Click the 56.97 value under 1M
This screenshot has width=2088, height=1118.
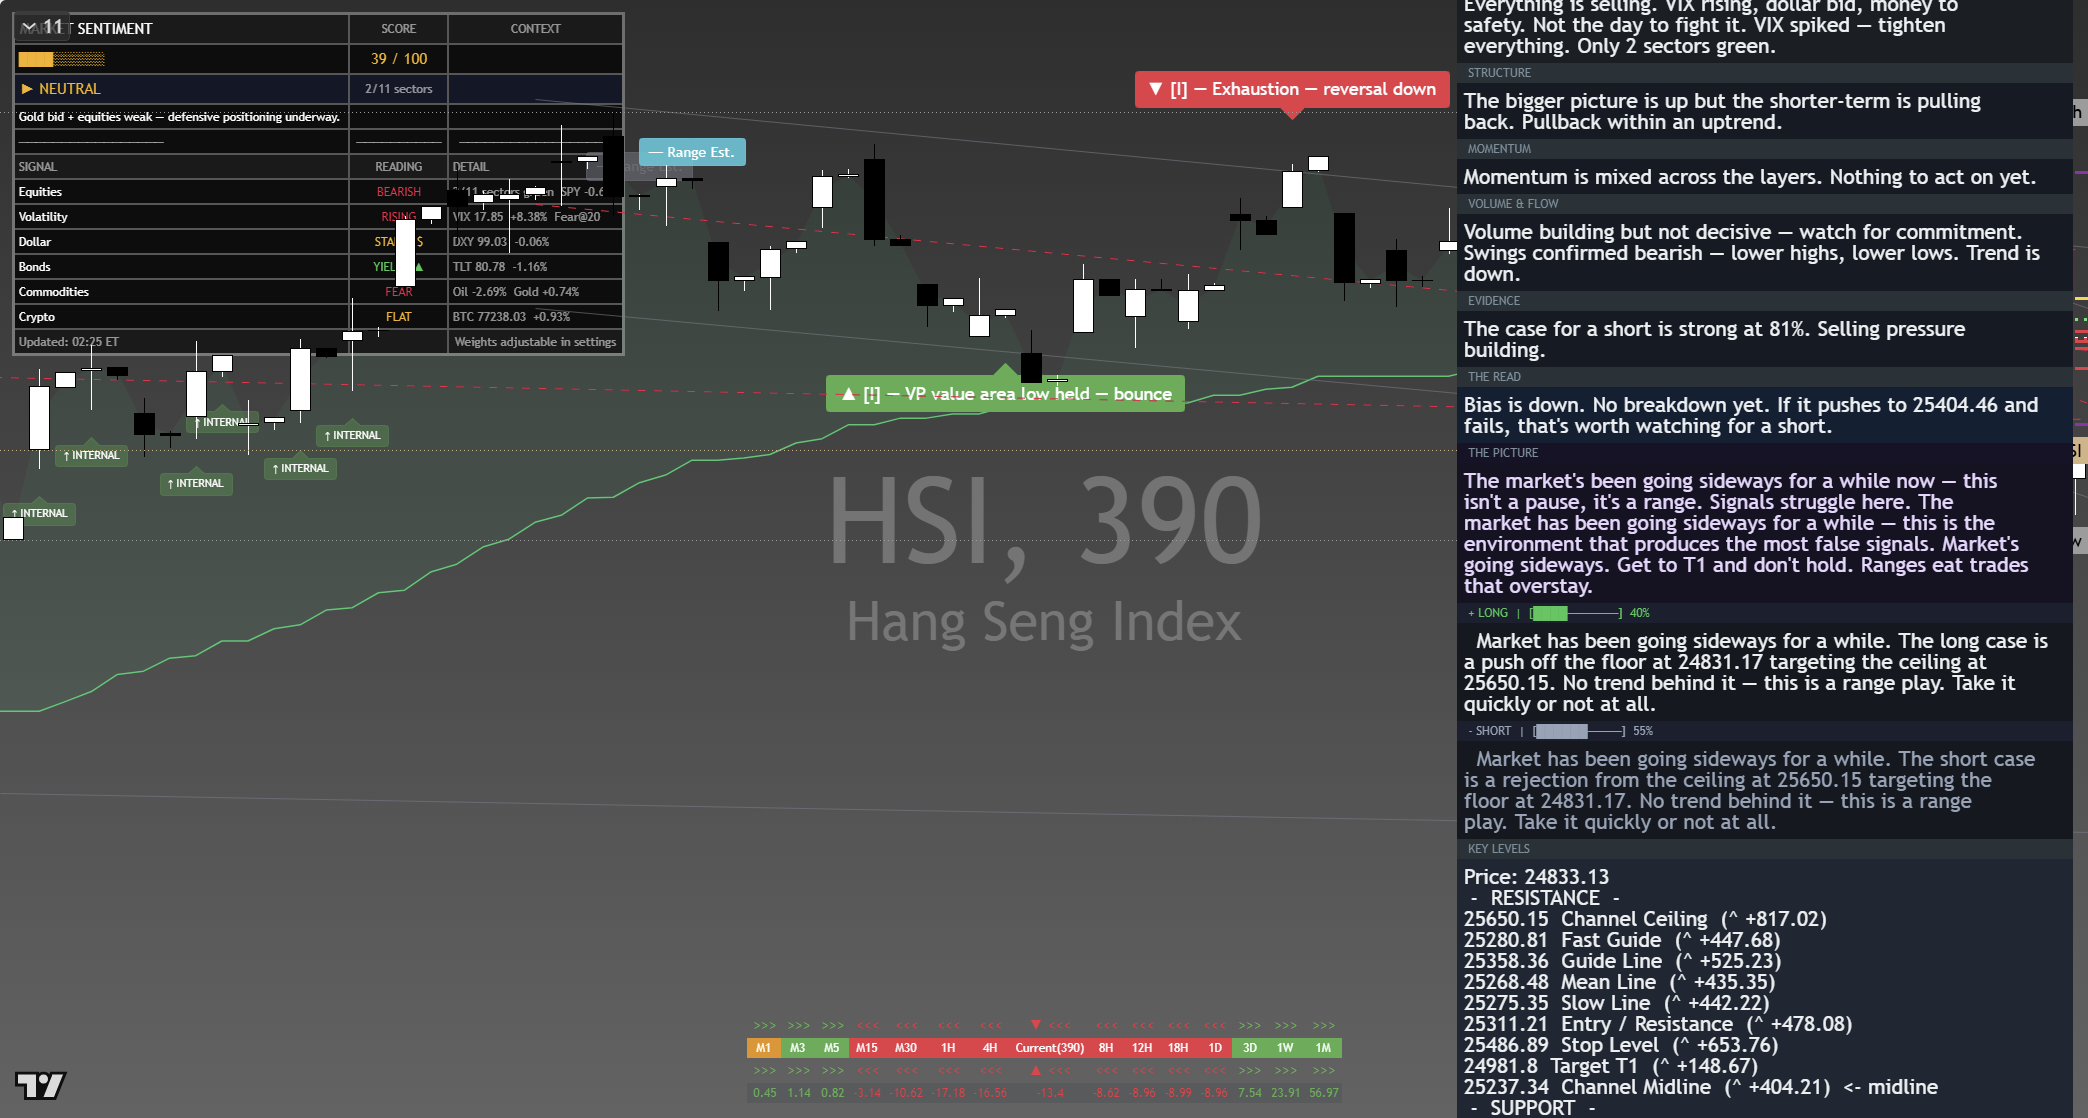tap(1324, 1093)
